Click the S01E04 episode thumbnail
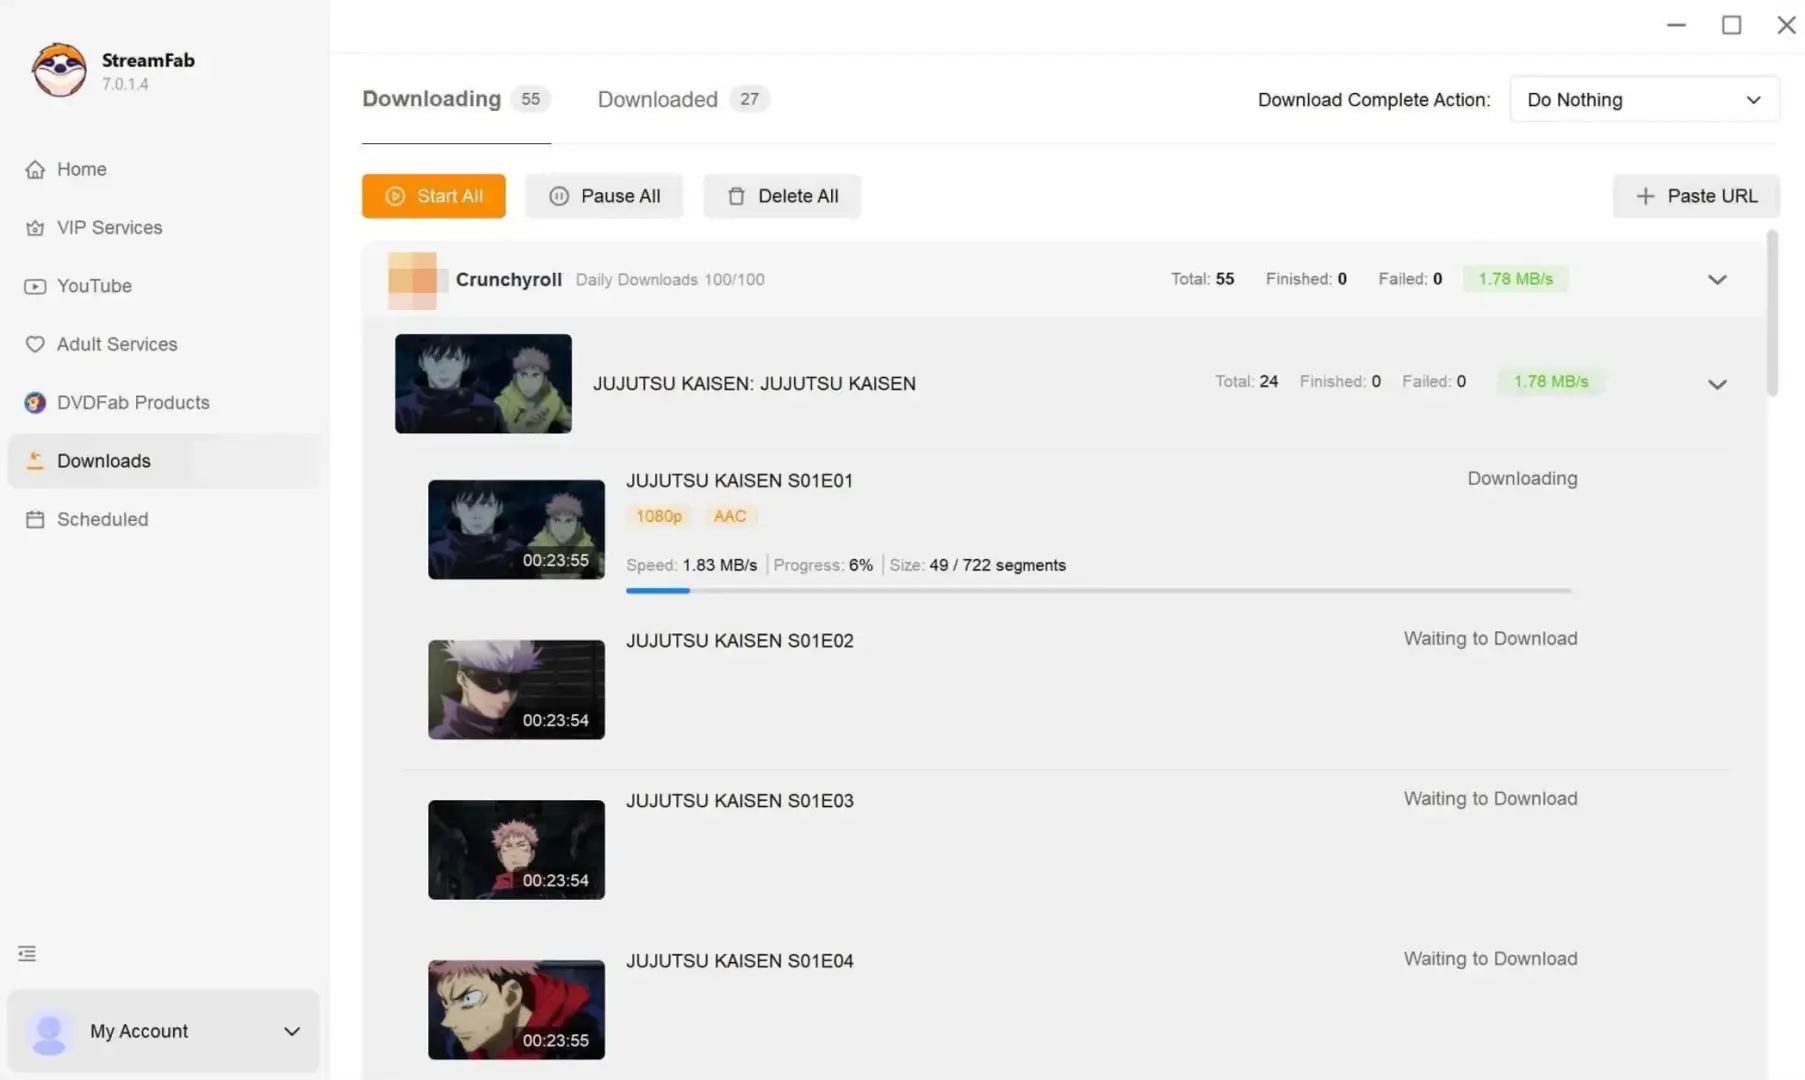This screenshot has width=1805, height=1080. coord(516,1010)
